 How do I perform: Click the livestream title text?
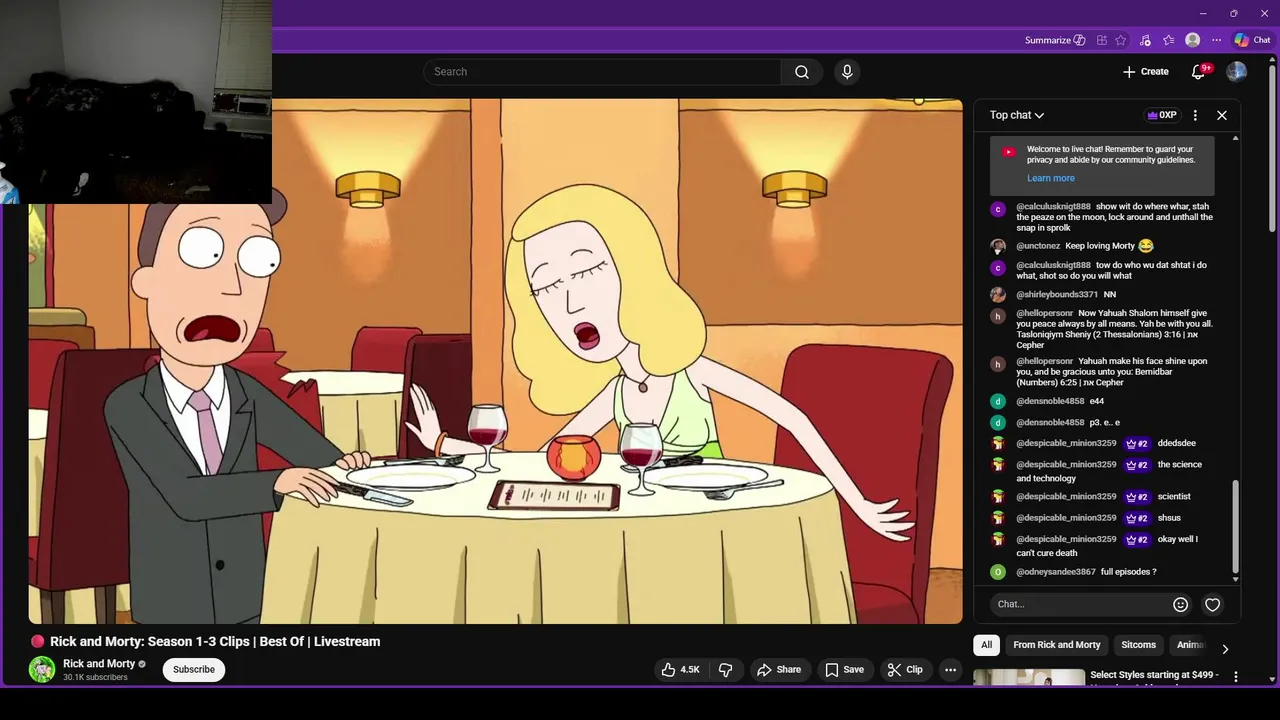pos(215,642)
